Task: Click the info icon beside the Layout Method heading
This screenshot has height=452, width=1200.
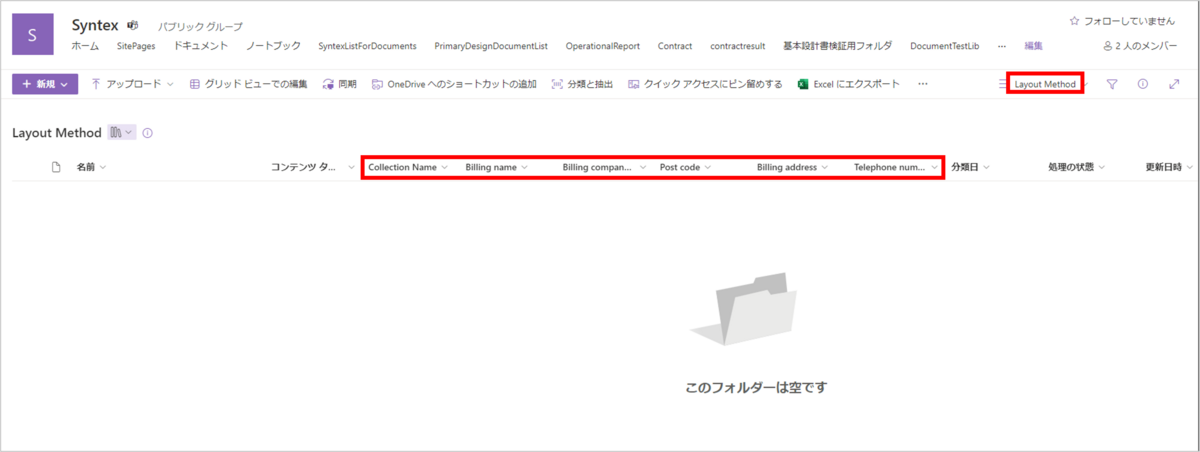Action: pos(147,133)
